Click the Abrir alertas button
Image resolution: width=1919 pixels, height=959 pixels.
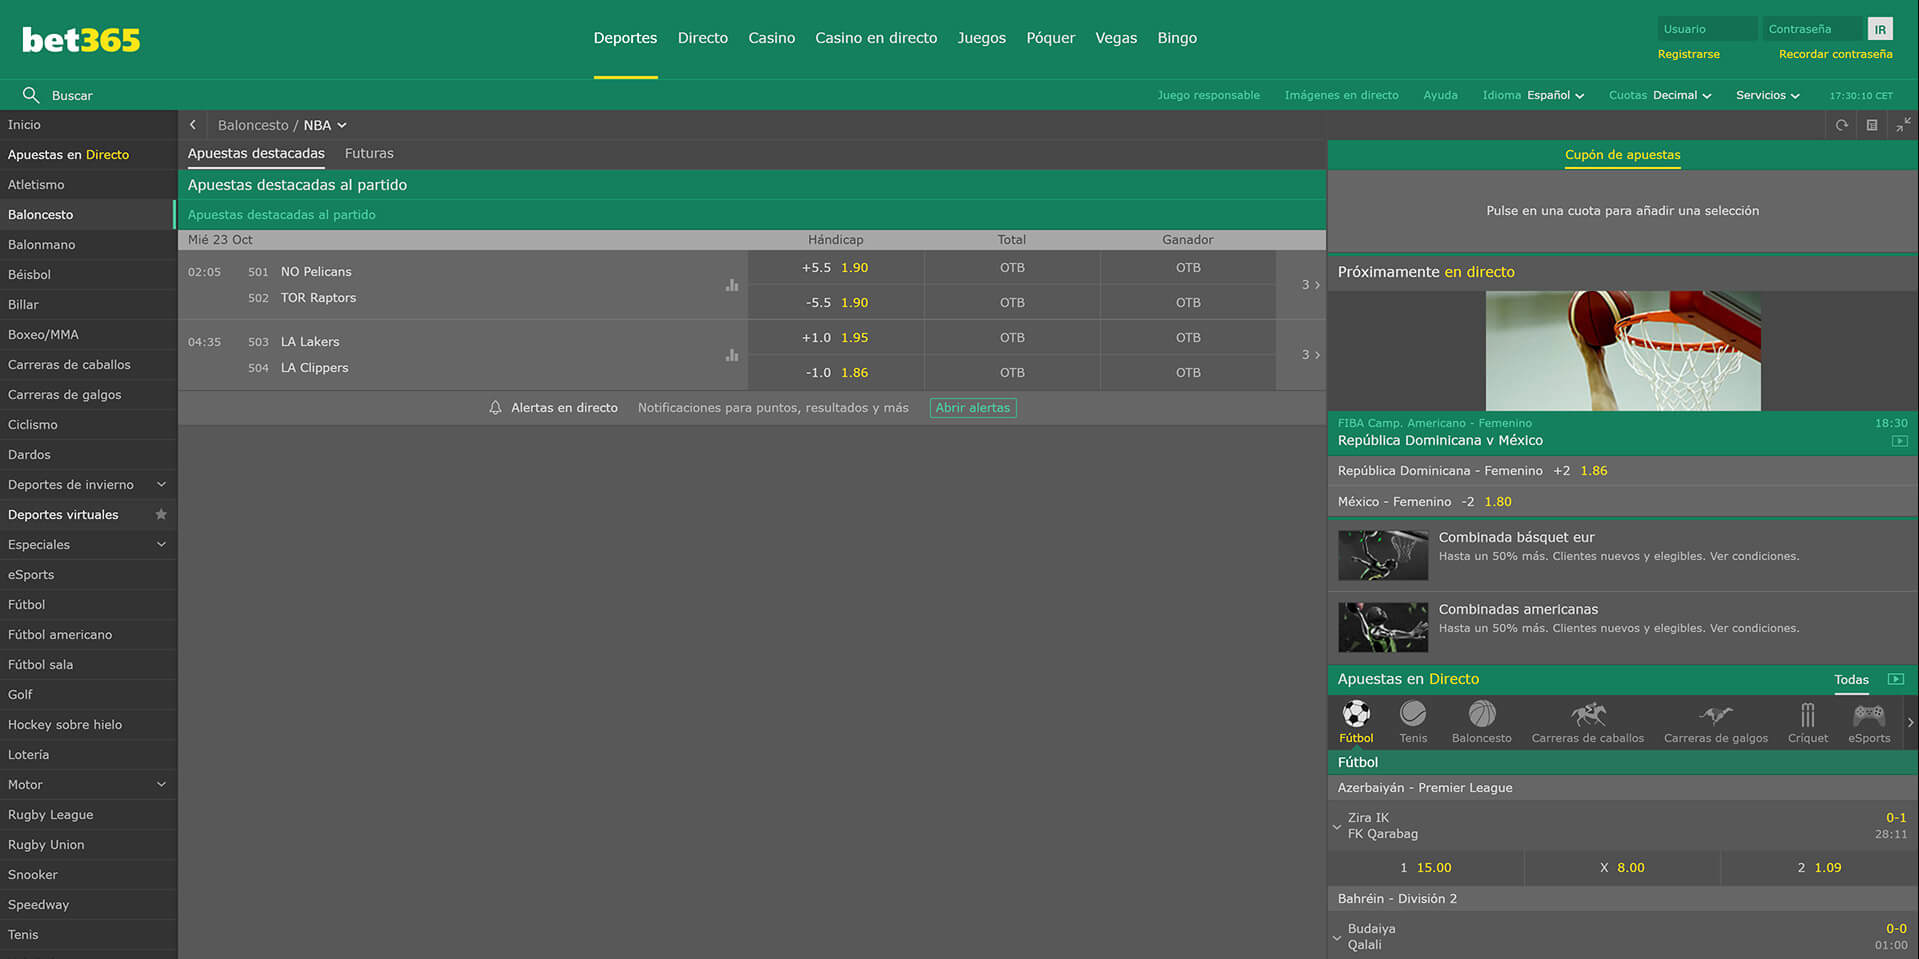click(972, 408)
